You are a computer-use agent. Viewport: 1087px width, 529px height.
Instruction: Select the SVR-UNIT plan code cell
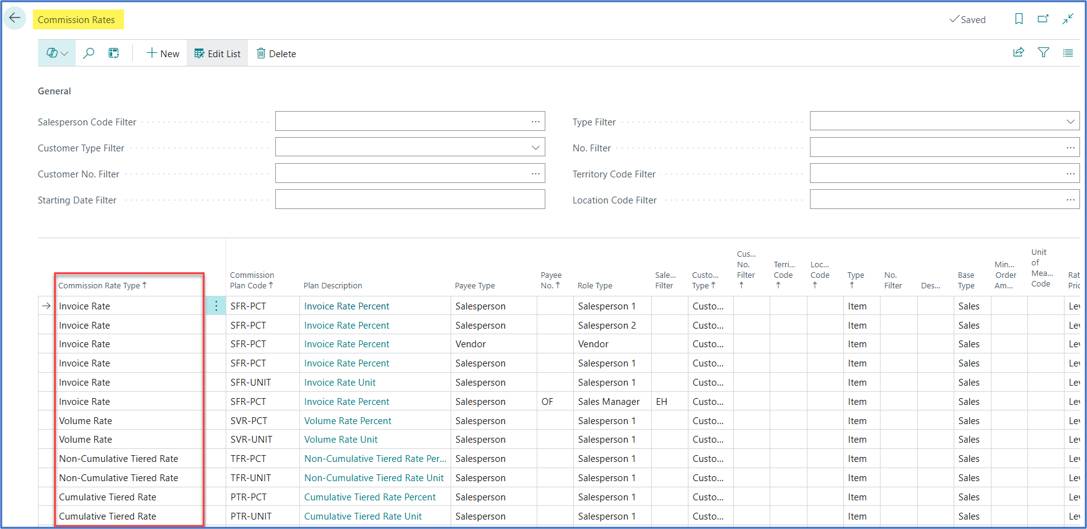pos(263,440)
